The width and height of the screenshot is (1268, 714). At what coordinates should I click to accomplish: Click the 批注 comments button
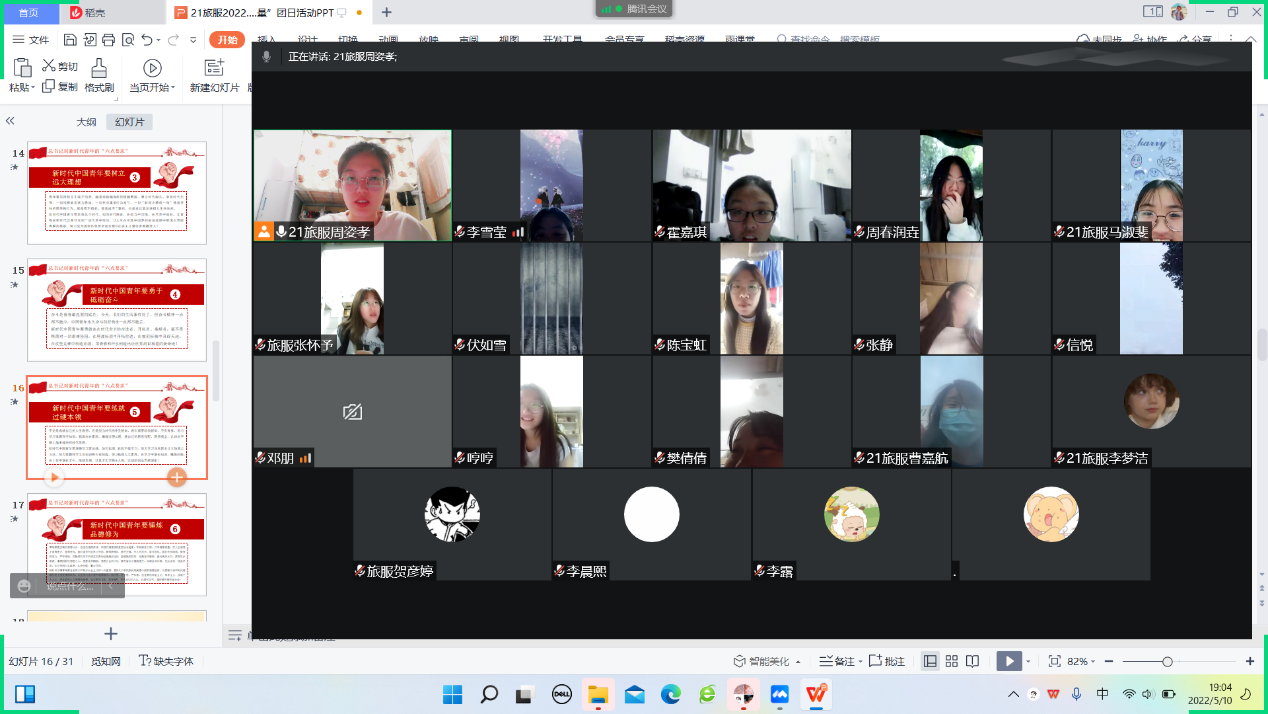pos(887,661)
